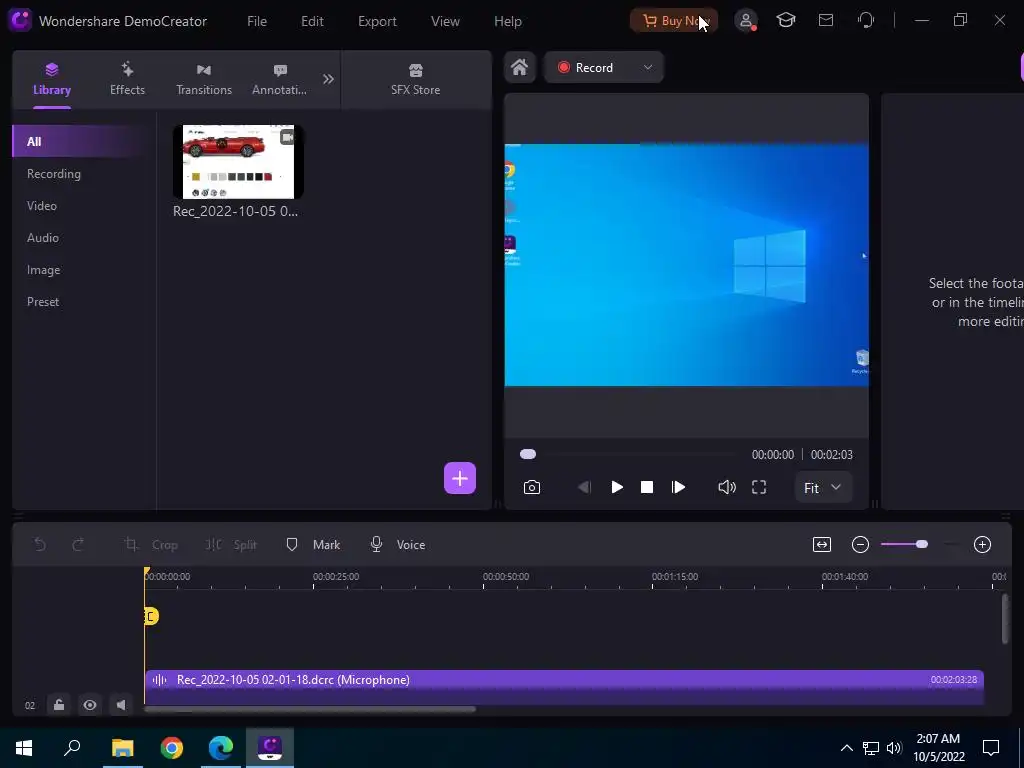Fit timeline to window width icon

(x=822, y=544)
